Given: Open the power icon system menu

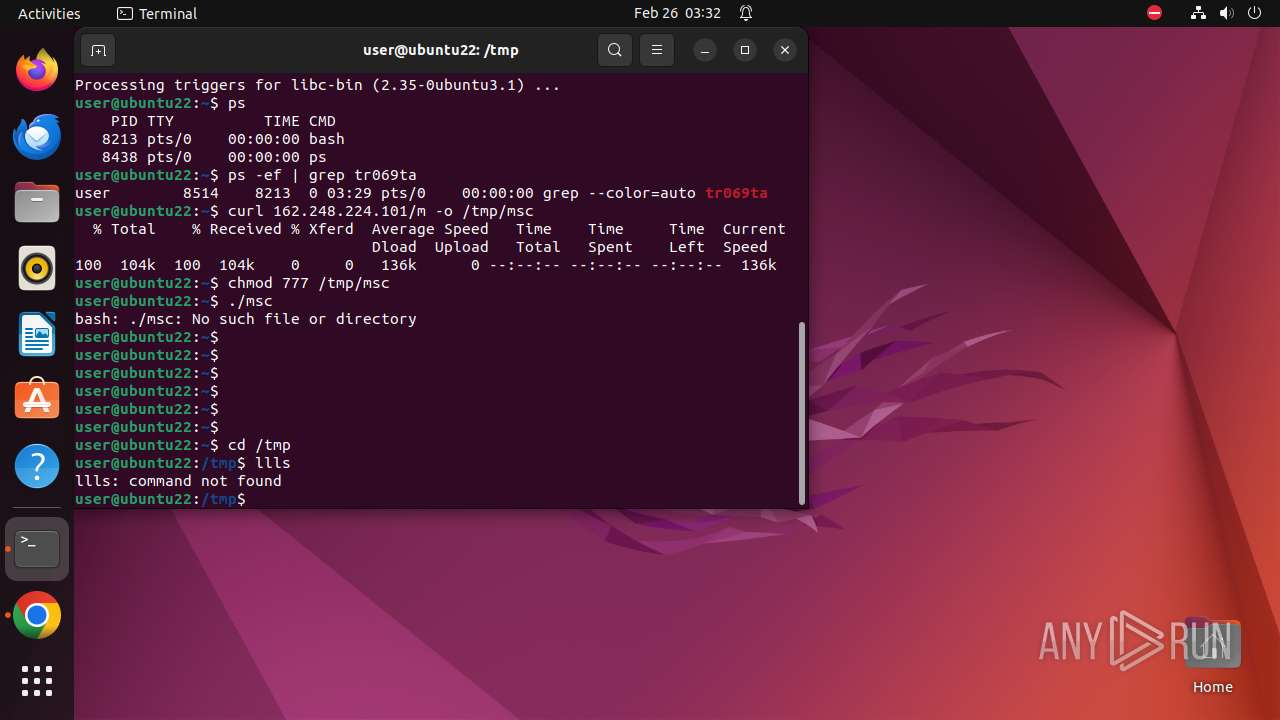Looking at the screenshot, I should 1256,13.
